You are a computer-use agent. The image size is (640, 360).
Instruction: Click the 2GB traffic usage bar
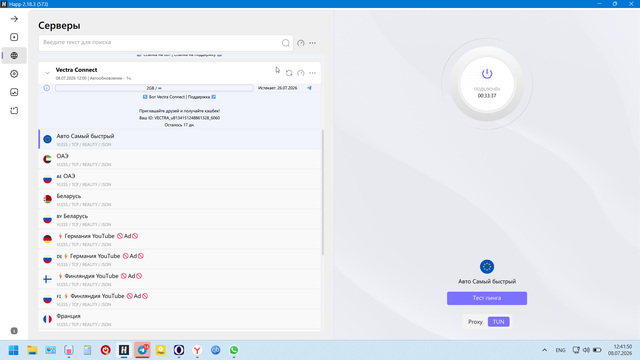tap(154, 88)
